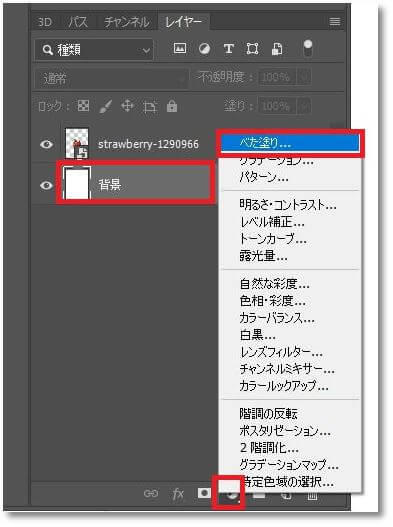Open the Layers panel hamburger menu
Screen dimensions: 393x527
pos(335,22)
